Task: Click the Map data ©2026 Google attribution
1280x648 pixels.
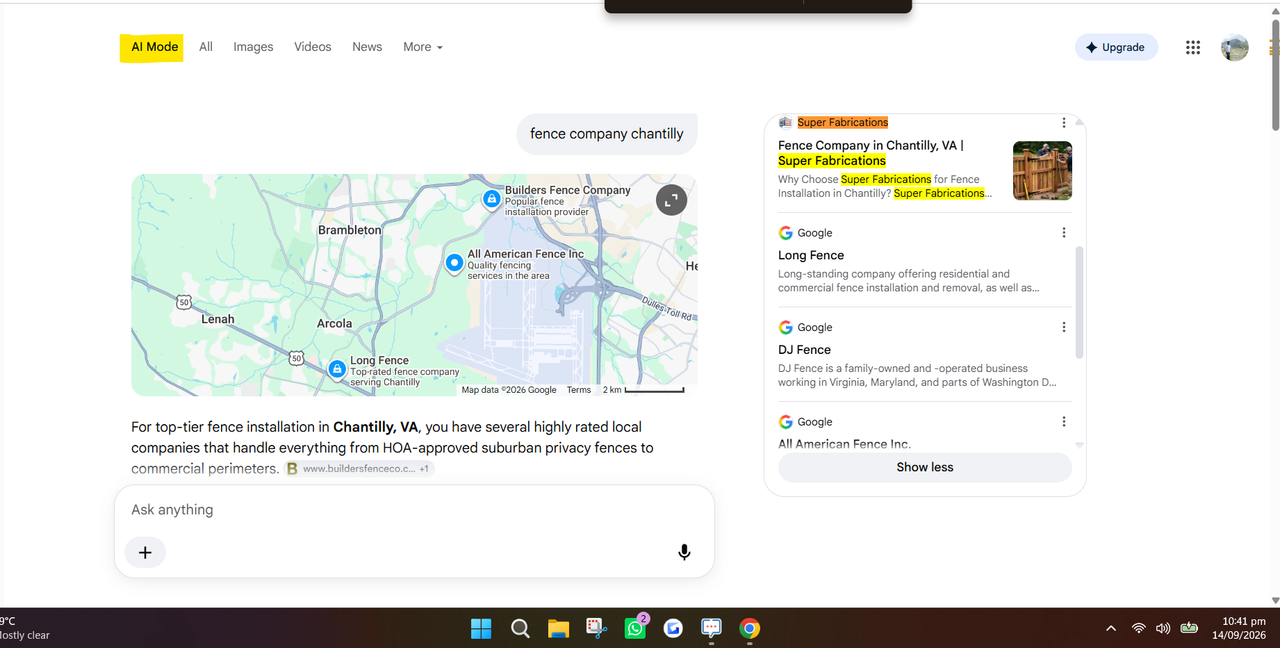Action: click(x=509, y=390)
